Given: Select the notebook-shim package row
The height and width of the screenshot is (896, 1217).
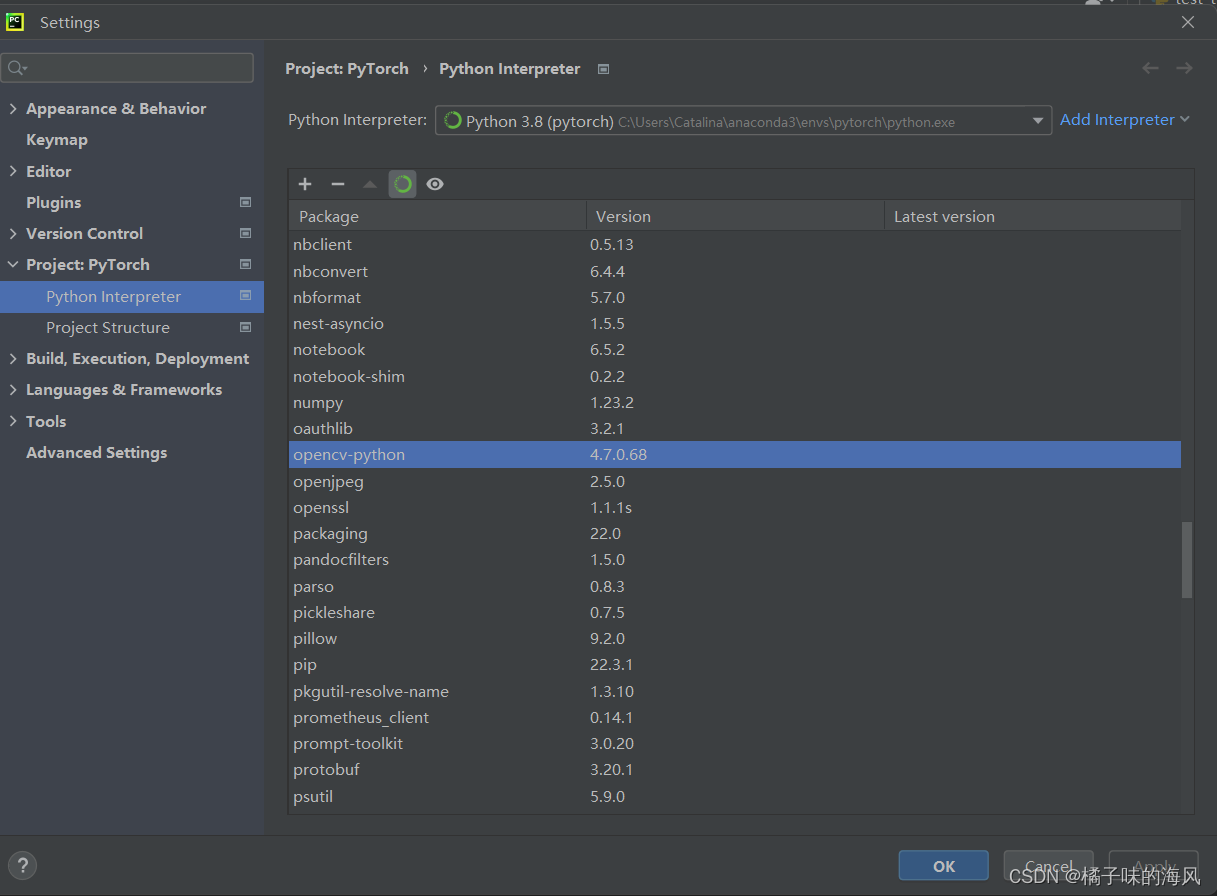Looking at the screenshot, I should [x=735, y=376].
